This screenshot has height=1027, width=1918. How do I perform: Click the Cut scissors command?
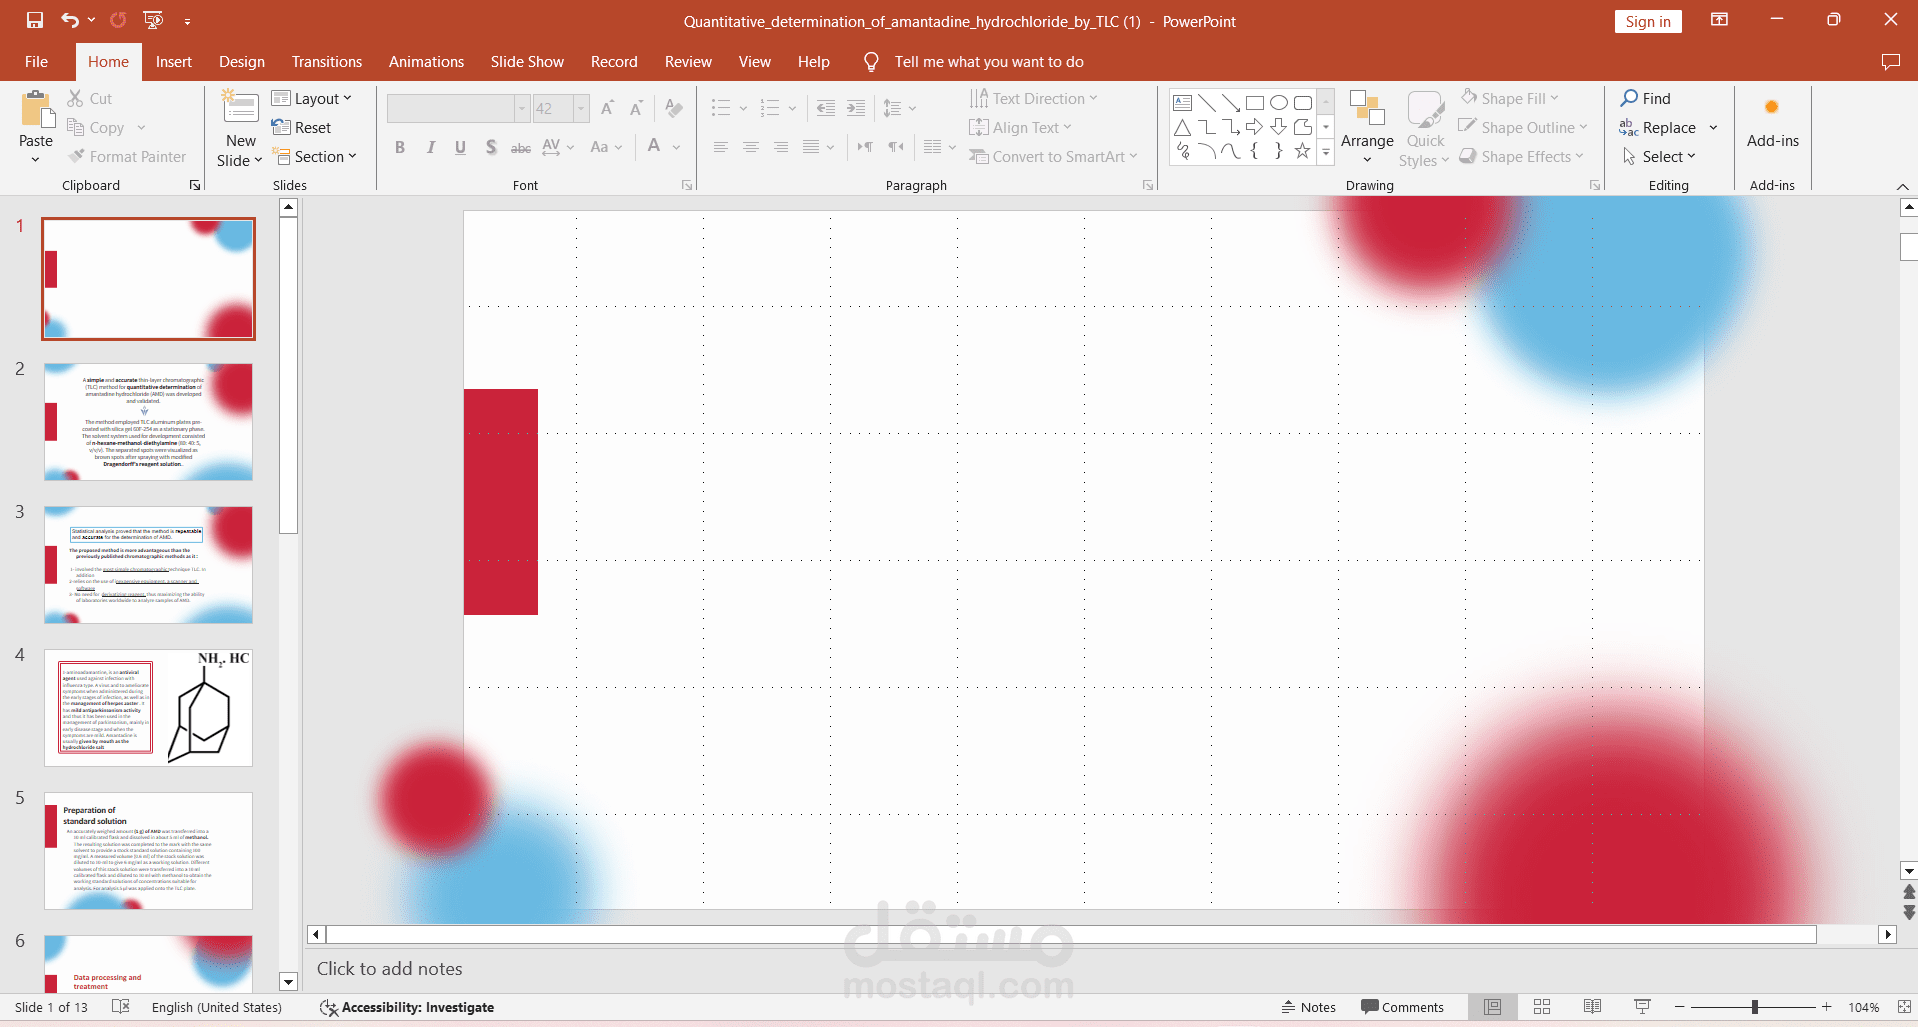89,98
